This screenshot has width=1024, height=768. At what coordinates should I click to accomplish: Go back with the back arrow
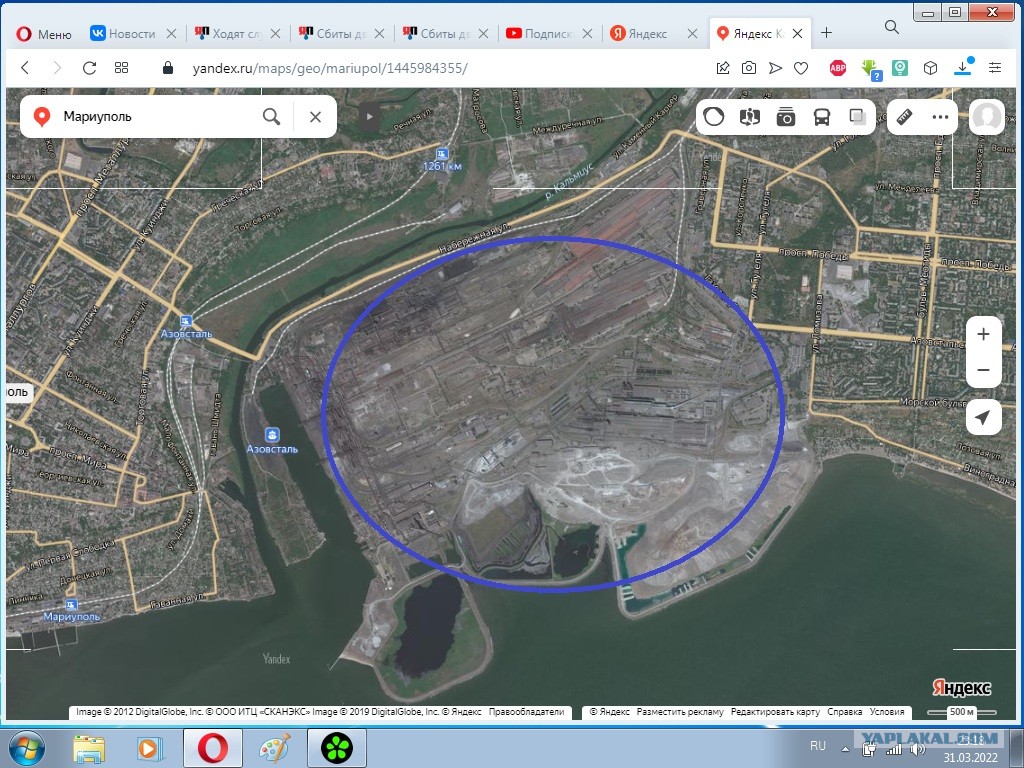25,68
